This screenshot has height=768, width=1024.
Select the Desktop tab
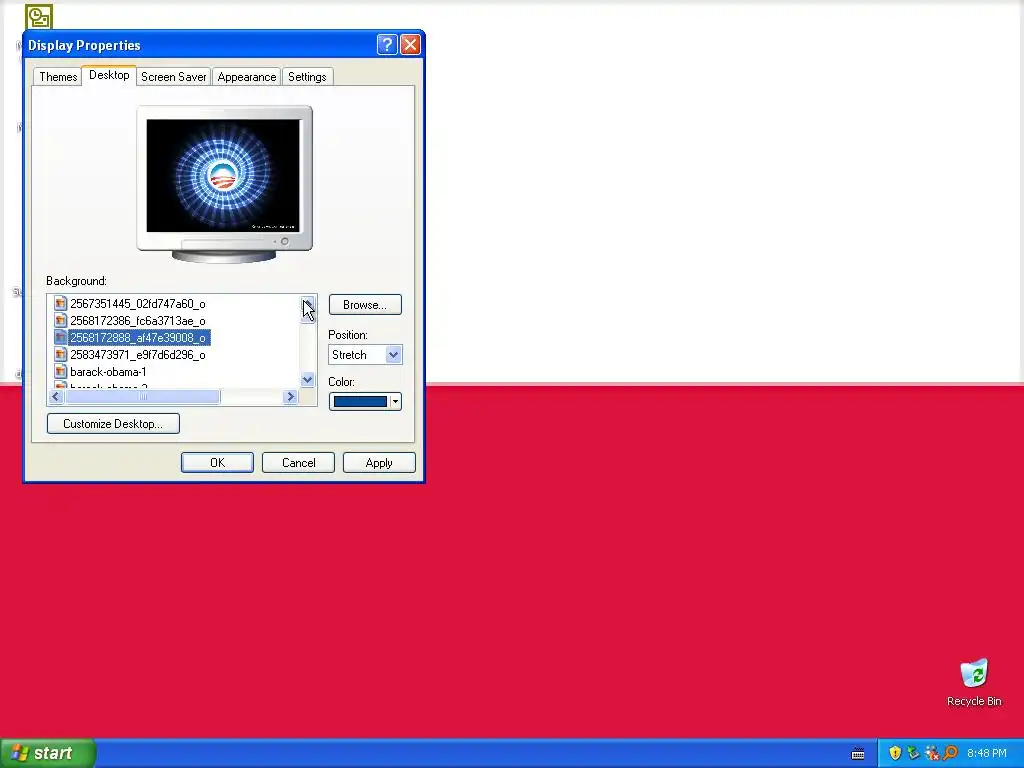tap(109, 75)
